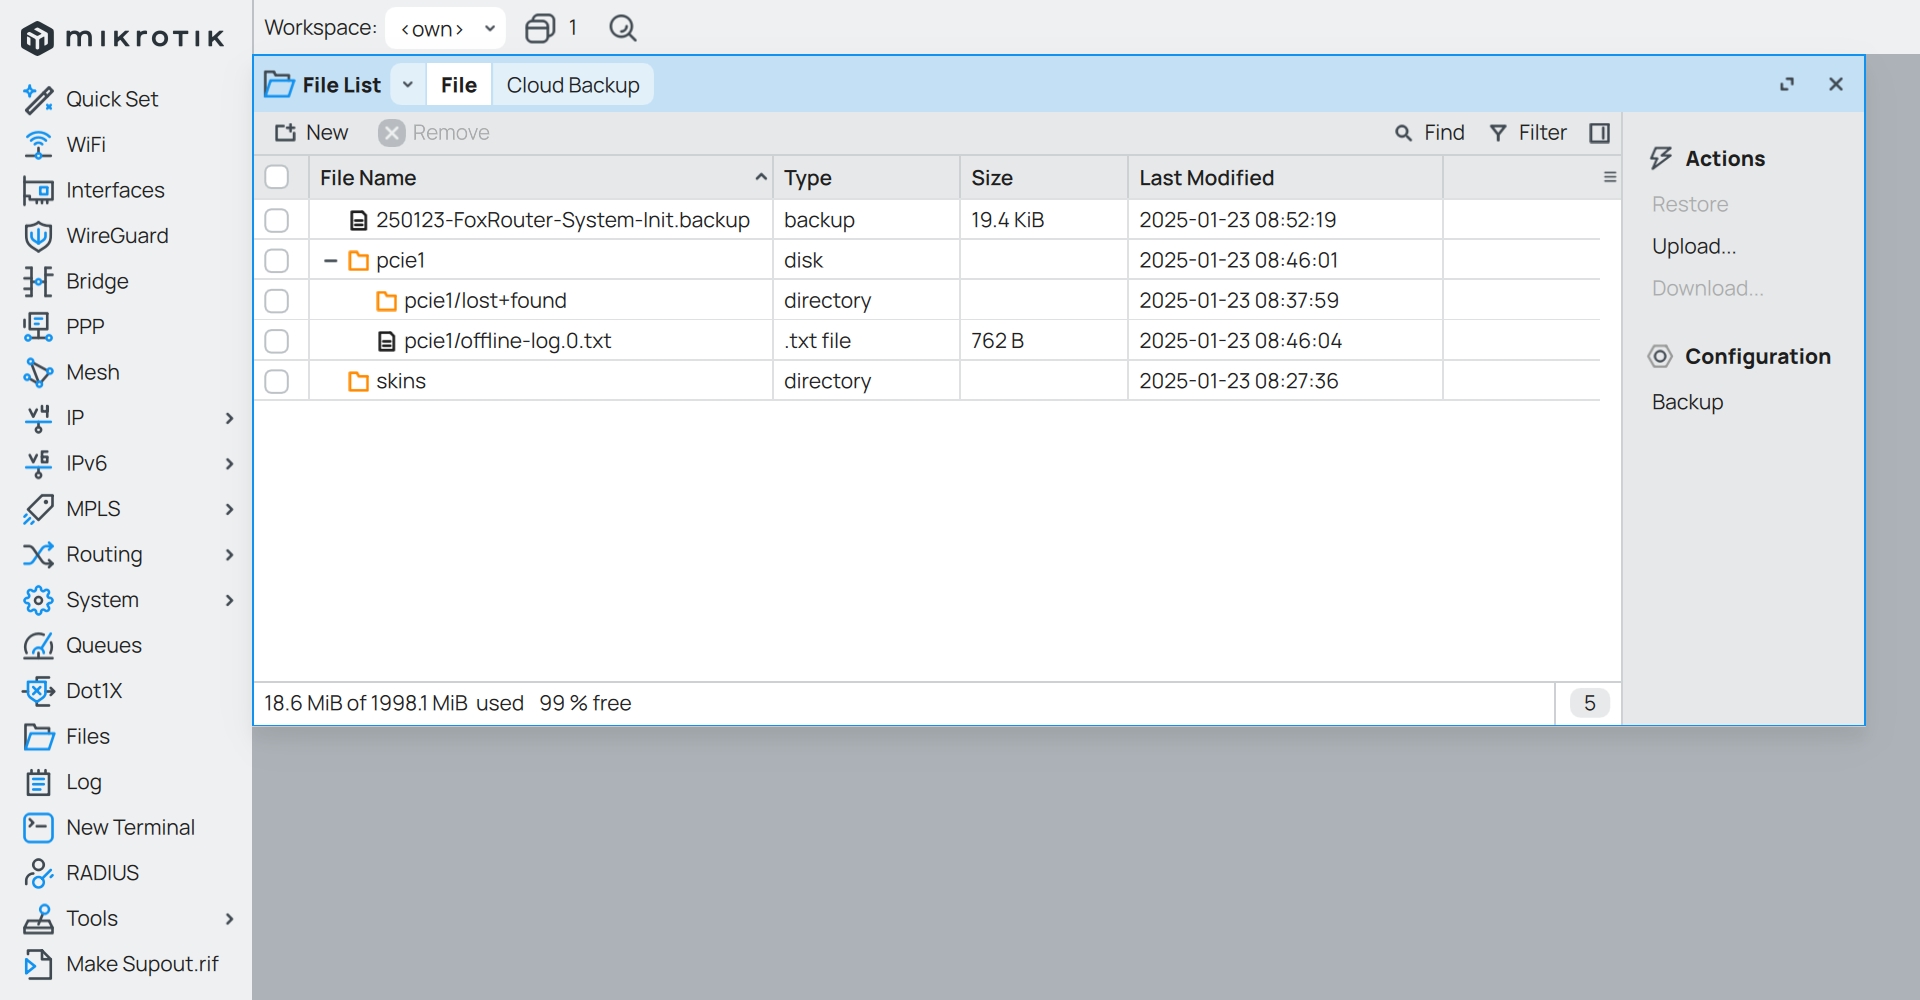
Task: Check the skins directory row
Action: coord(277,381)
